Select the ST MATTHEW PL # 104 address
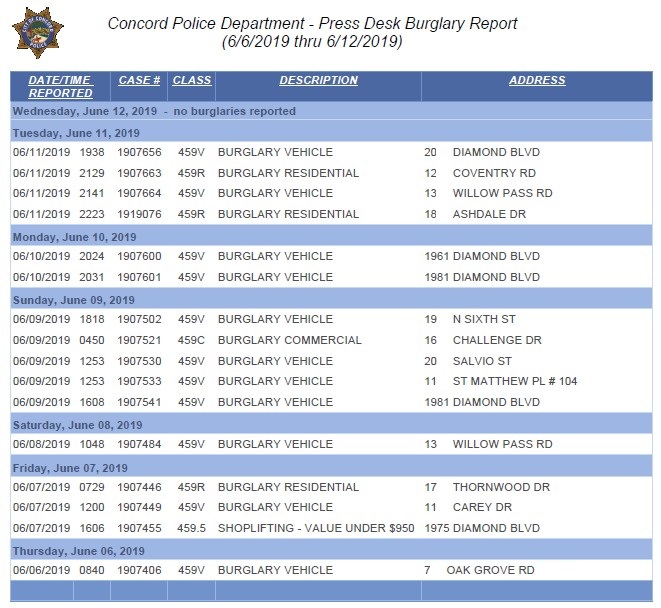The width and height of the screenshot is (661, 608). click(514, 381)
